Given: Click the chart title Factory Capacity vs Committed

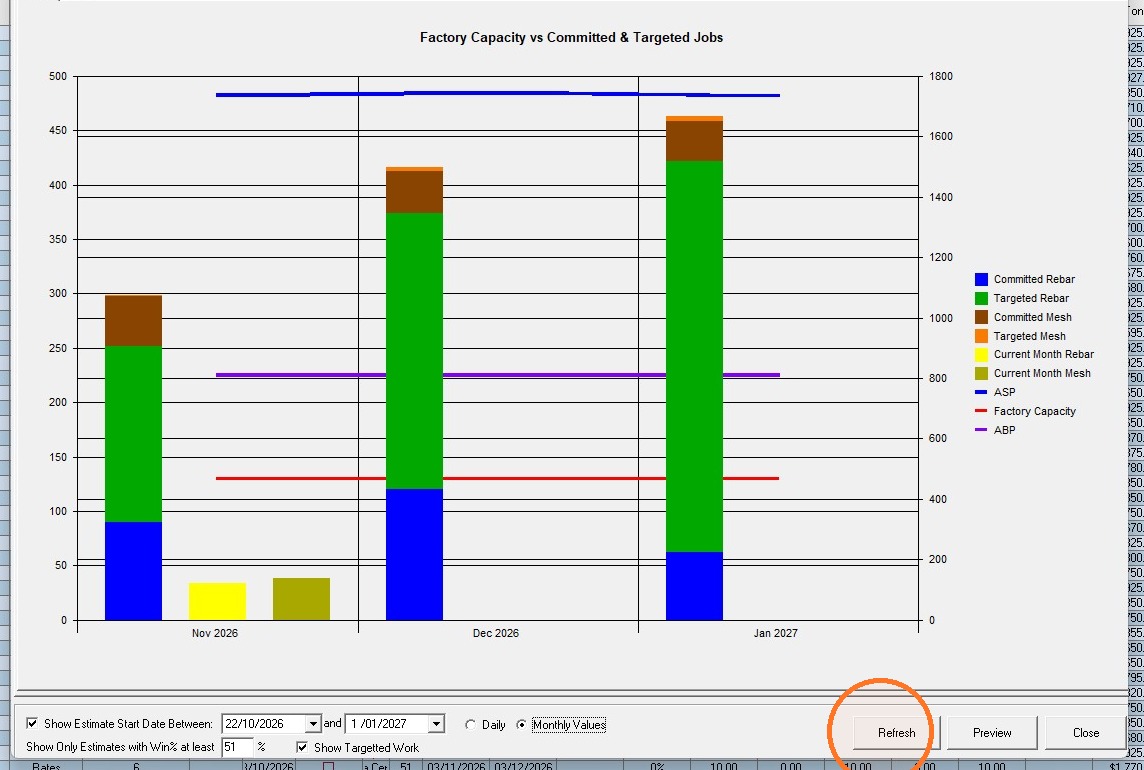Looking at the screenshot, I should pyautogui.click(x=571, y=37).
